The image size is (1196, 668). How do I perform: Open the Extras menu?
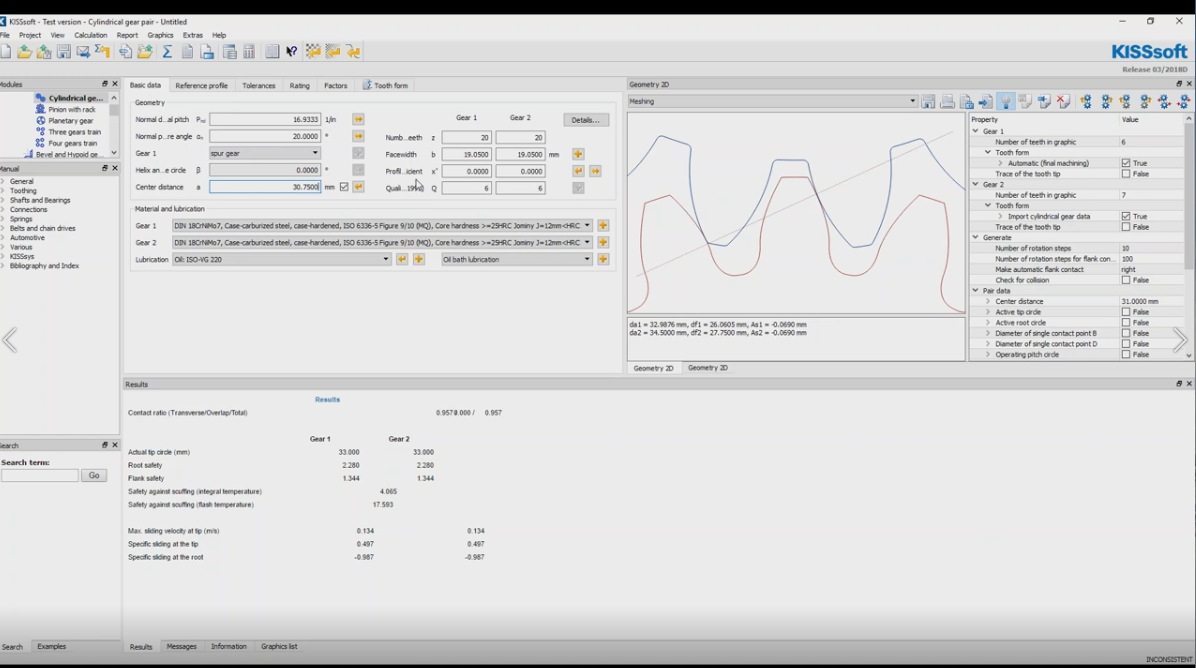[x=193, y=35]
